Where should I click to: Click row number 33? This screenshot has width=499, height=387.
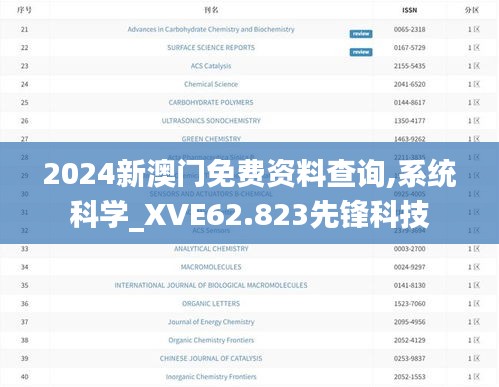pos(24,249)
